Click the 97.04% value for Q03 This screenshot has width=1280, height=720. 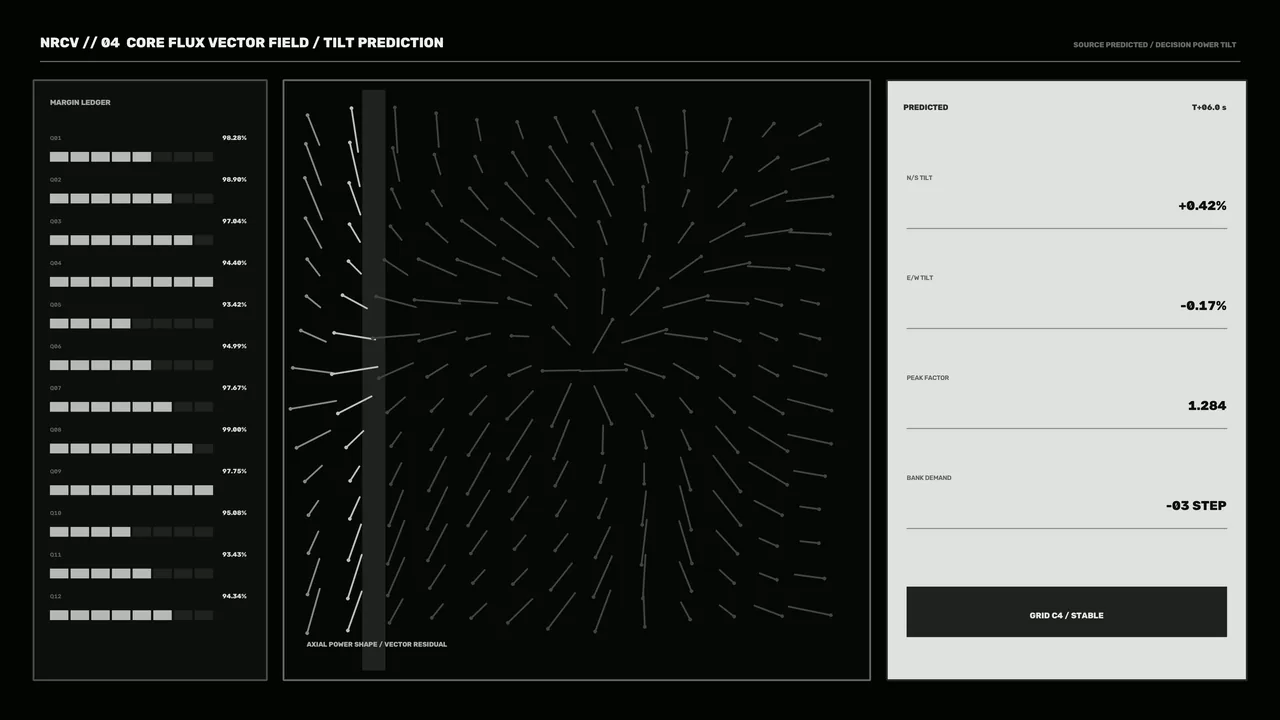tap(234, 221)
